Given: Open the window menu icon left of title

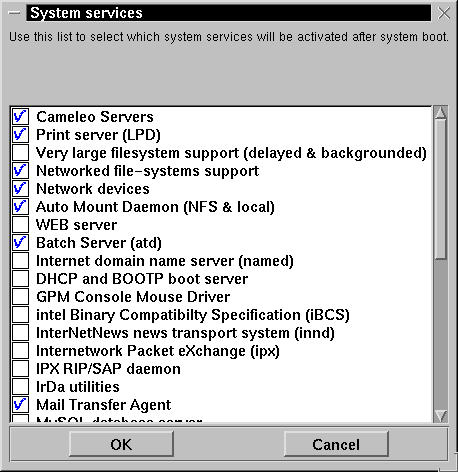Looking at the screenshot, I should click(14, 13).
